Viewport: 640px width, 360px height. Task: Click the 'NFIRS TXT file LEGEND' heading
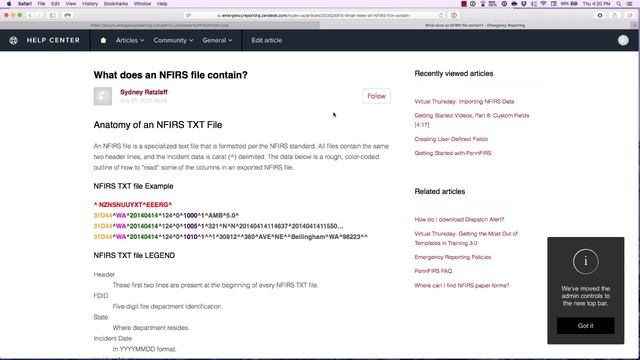tap(134, 256)
